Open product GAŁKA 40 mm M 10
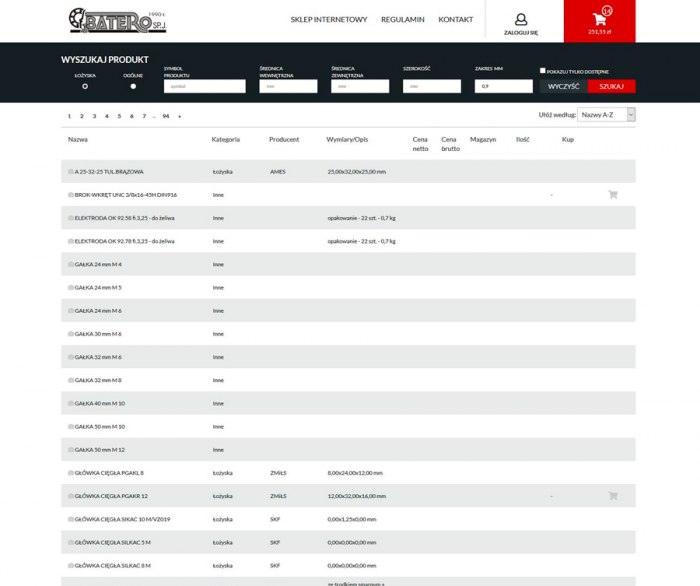 100,403
